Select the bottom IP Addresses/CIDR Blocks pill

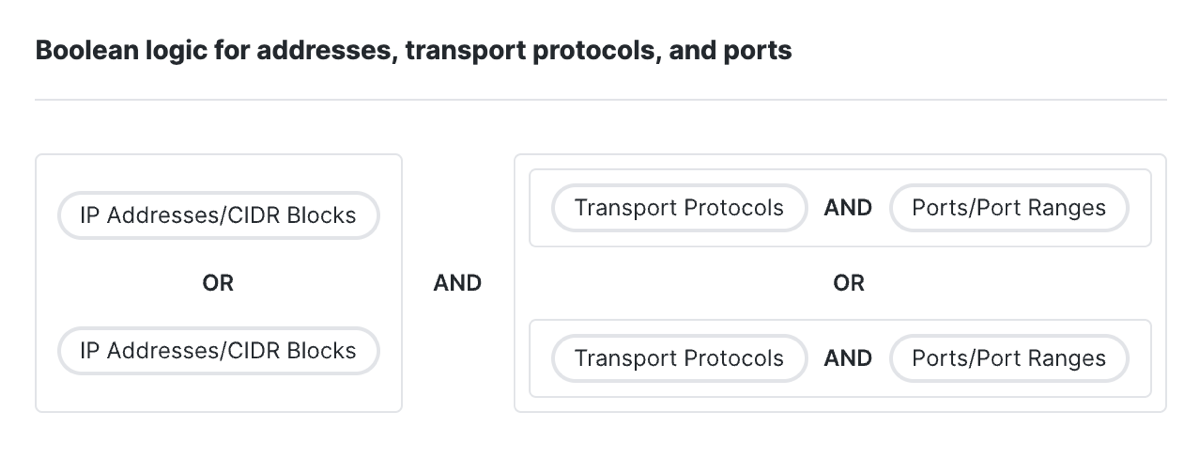[218, 351]
